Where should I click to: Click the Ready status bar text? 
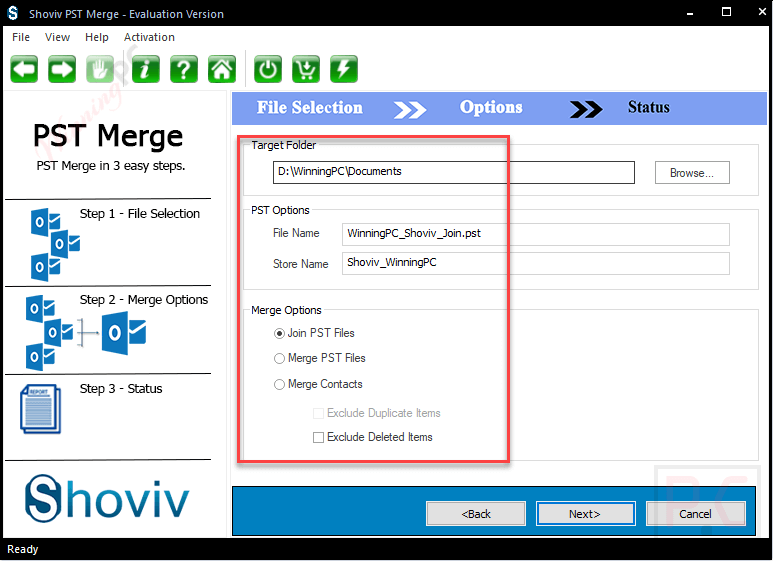click(x=23, y=549)
